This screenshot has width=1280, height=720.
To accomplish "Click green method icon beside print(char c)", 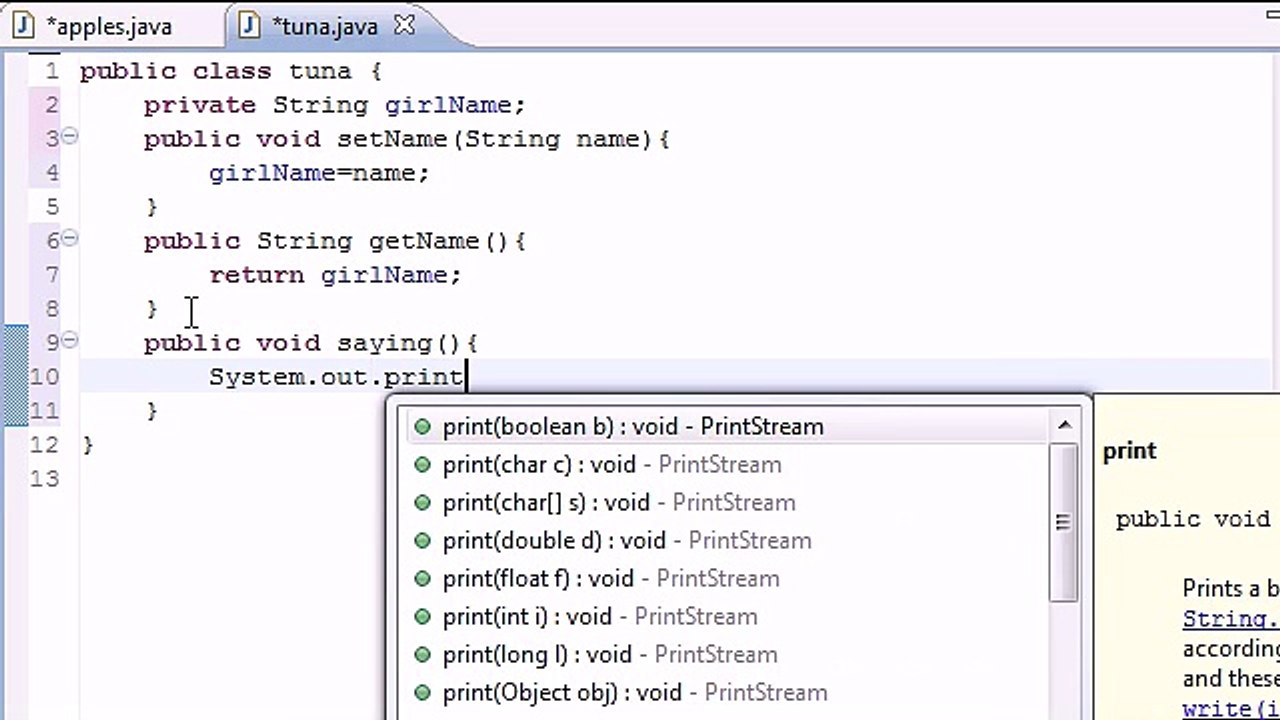I will 422,465.
